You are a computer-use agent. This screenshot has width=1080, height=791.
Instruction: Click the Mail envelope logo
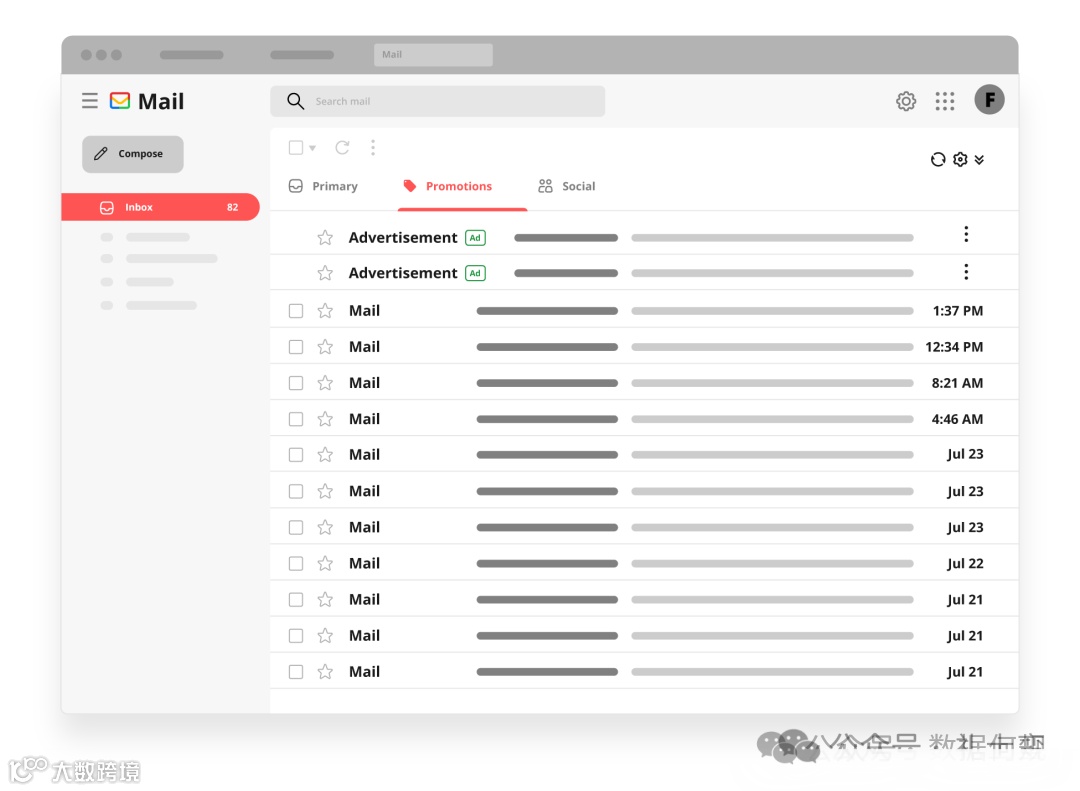tap(120, 101)
